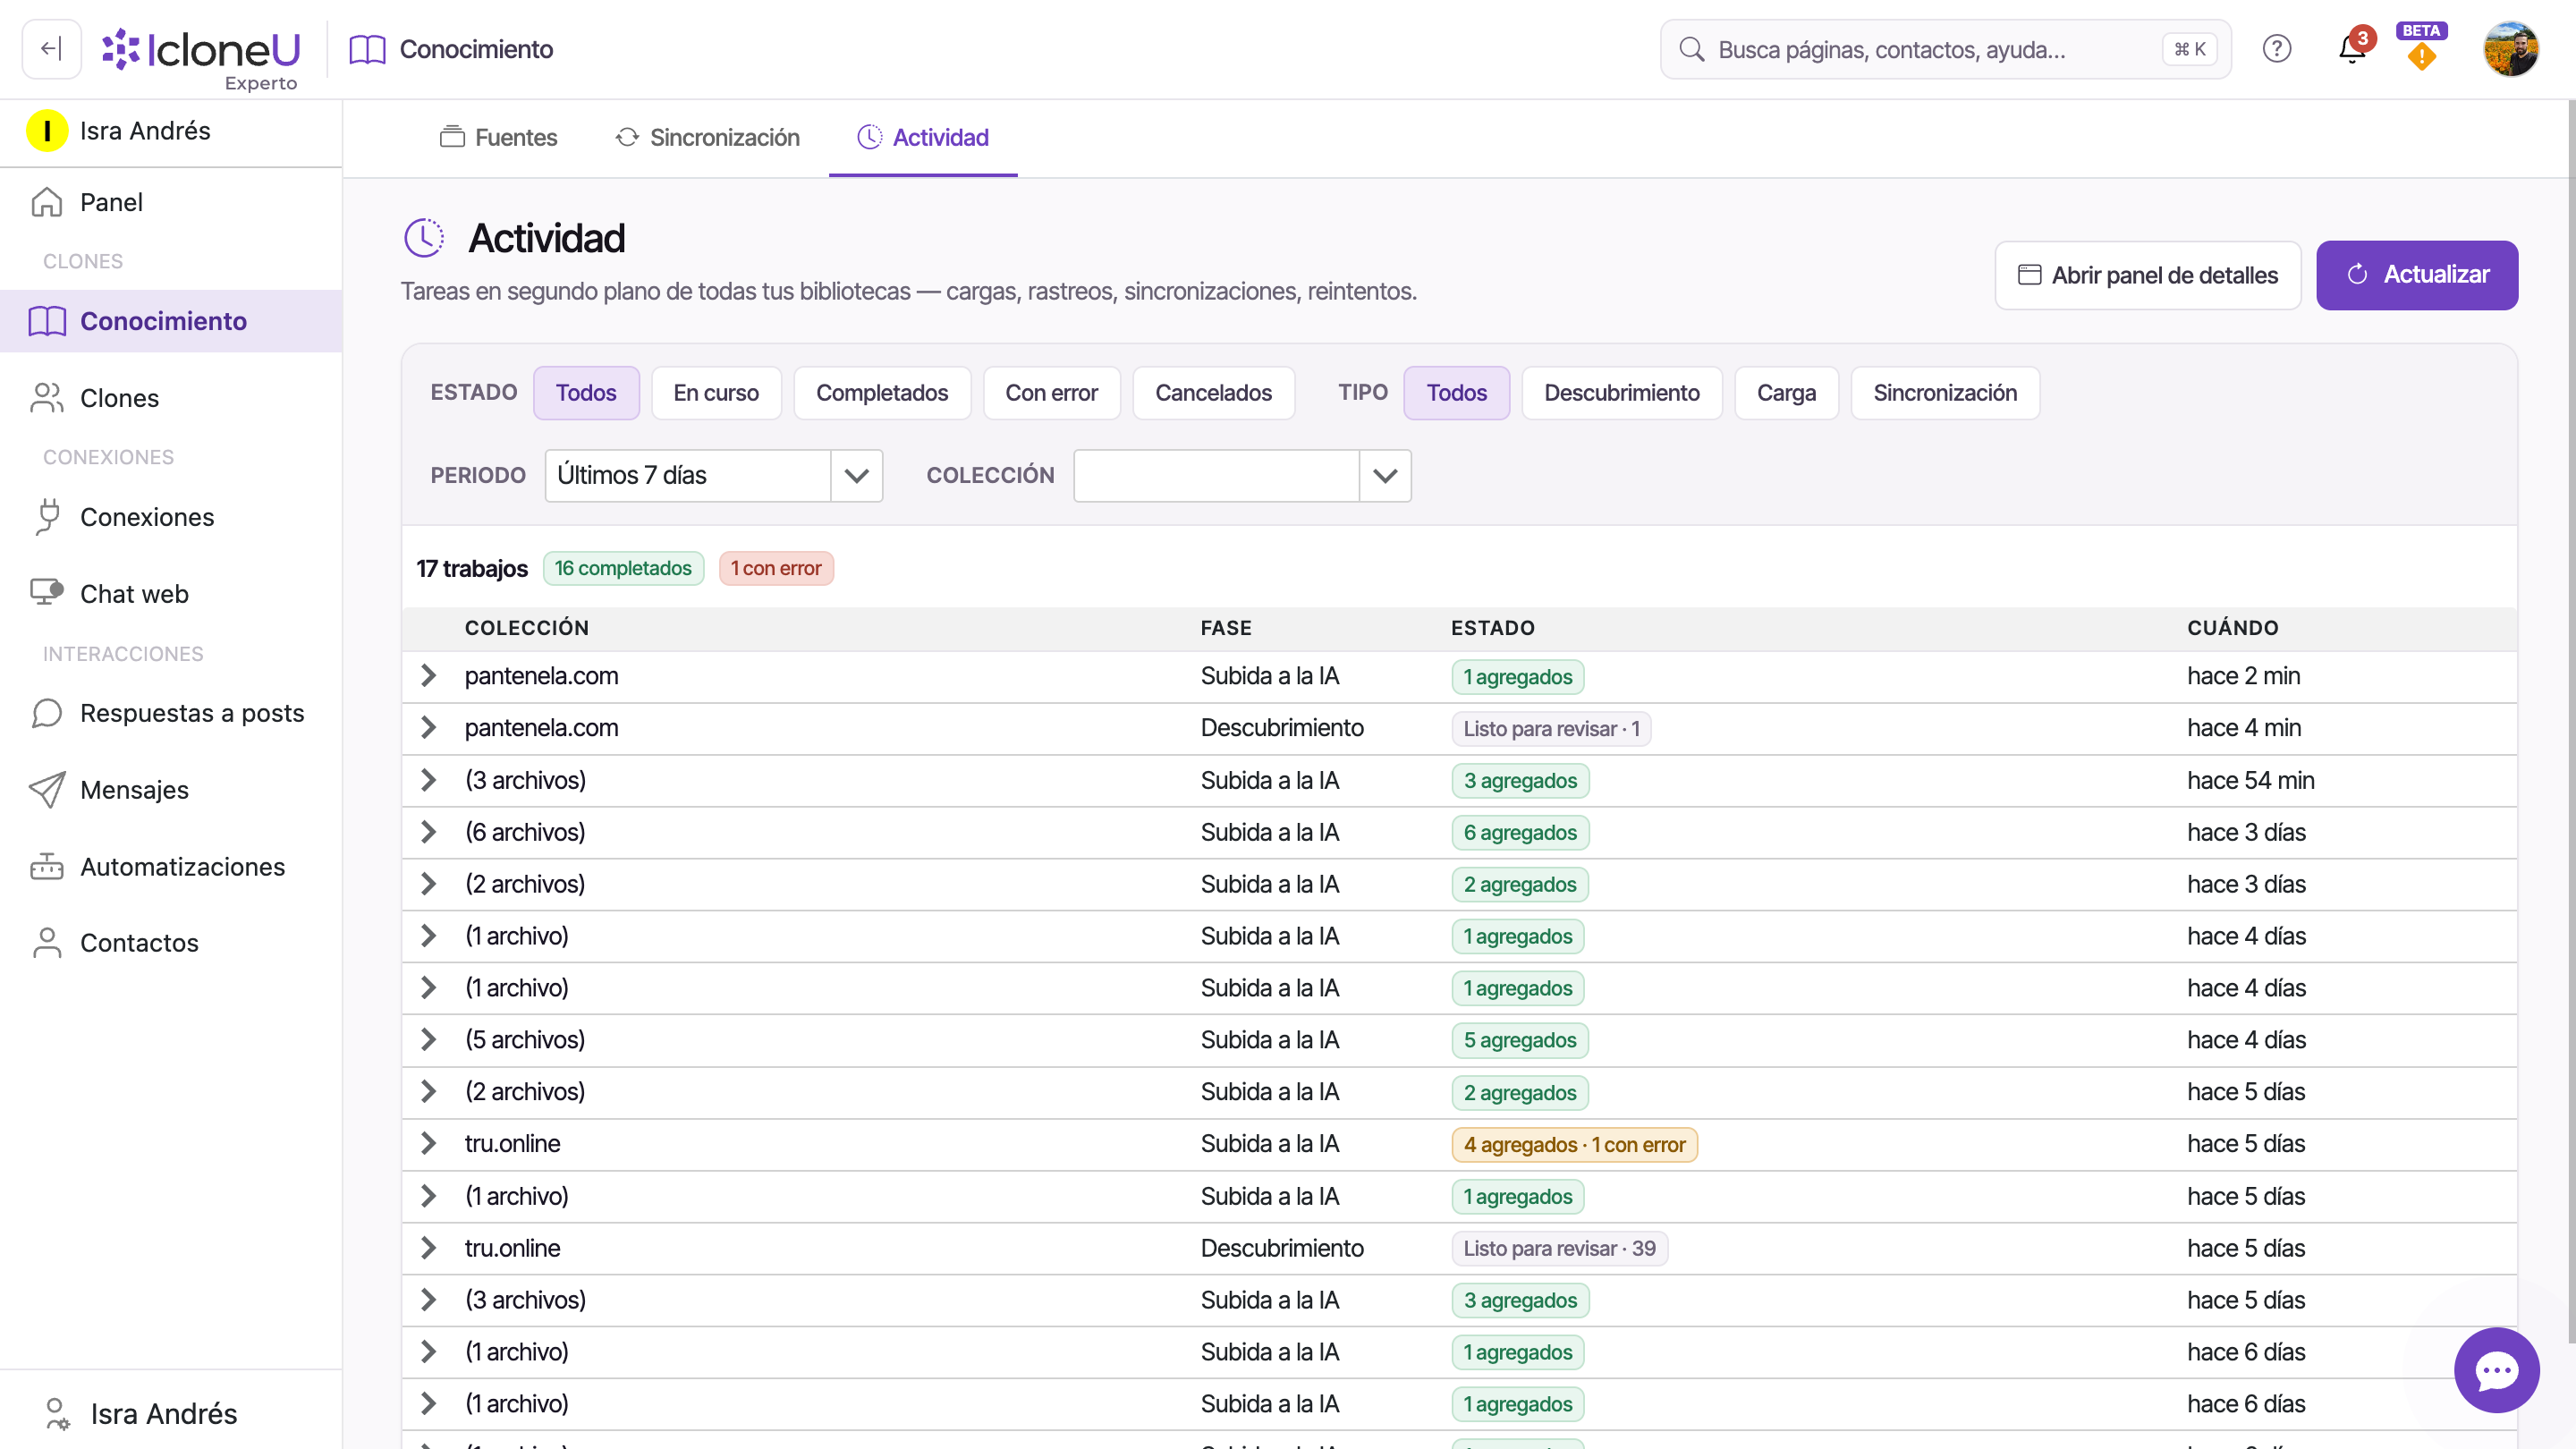Open Contactos in the sidebar
The height and width of the screenshot is (1449, 2576).
(171, 943)
